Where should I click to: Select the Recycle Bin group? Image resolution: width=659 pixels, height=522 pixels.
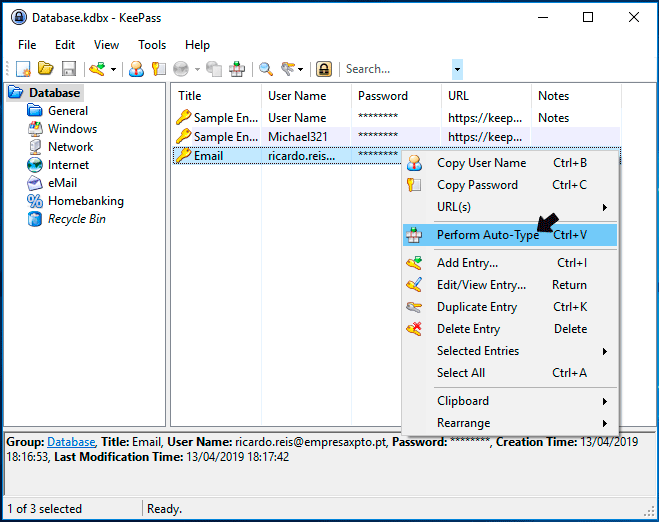click(x=76, y=219)
